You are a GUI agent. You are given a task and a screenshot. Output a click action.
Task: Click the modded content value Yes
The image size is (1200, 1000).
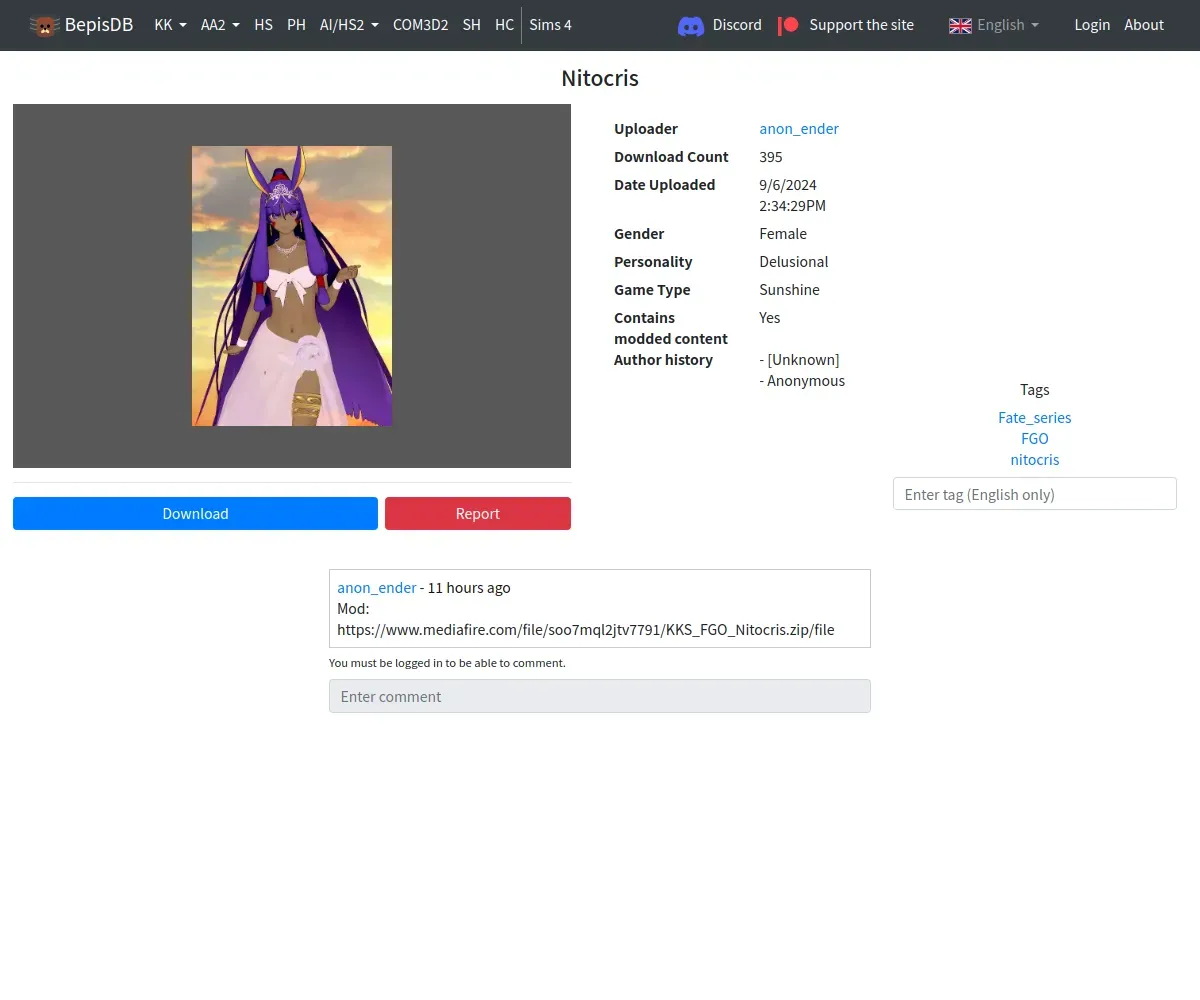(770, 318)
